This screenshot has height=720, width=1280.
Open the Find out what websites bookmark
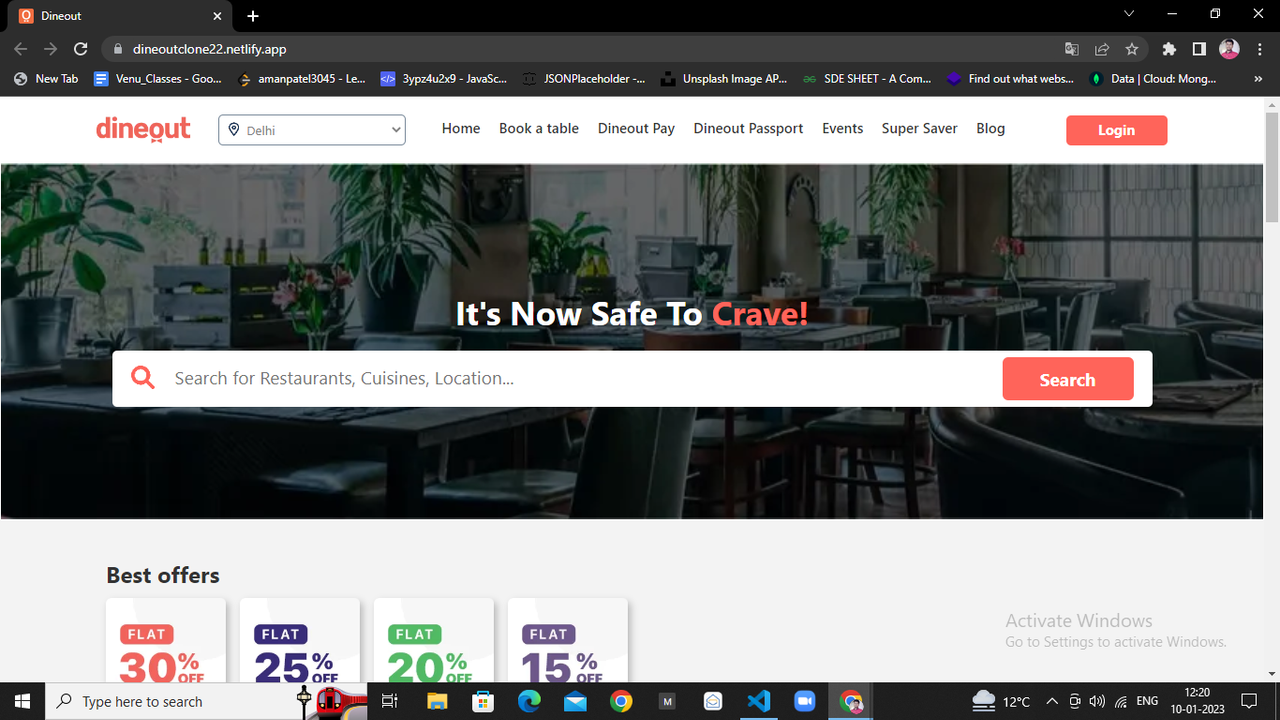(1011, 79)
